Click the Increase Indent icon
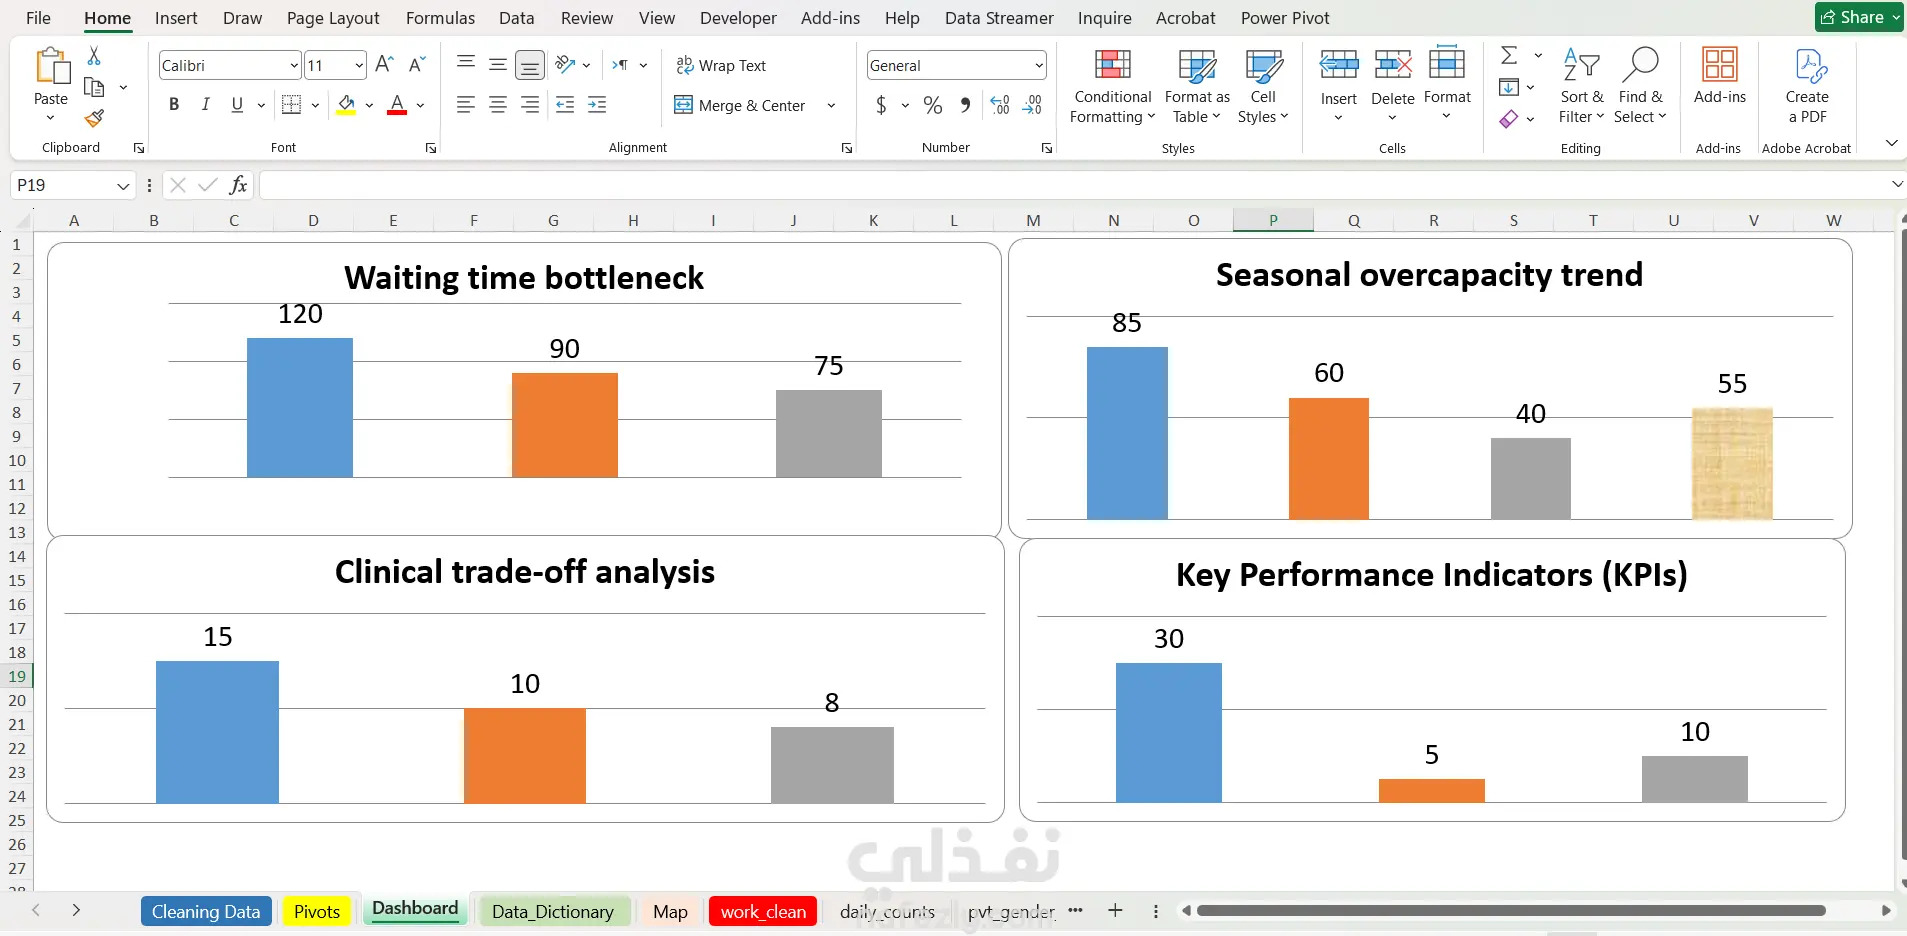Image resolution: width=1907 pixels, height=936 pixels. pos(597,105)
